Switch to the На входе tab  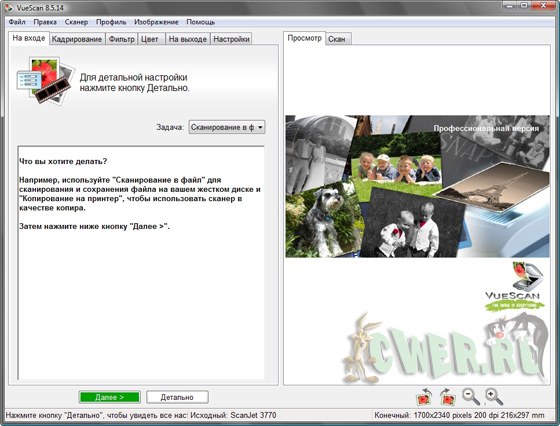tap(29, 38)
